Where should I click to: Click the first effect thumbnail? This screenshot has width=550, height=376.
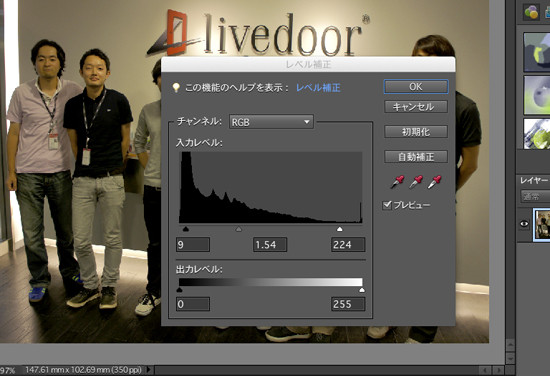[x=537, y=52]
